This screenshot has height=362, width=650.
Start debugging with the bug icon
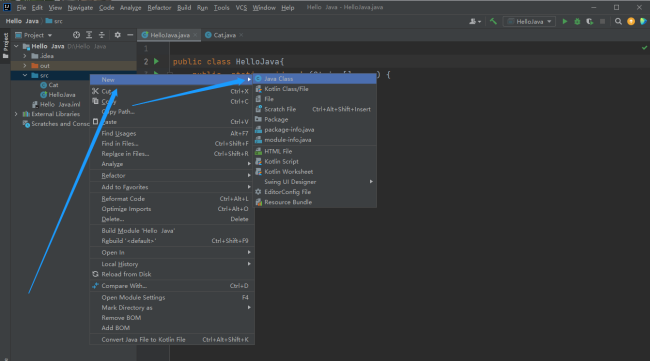(577, 21)
